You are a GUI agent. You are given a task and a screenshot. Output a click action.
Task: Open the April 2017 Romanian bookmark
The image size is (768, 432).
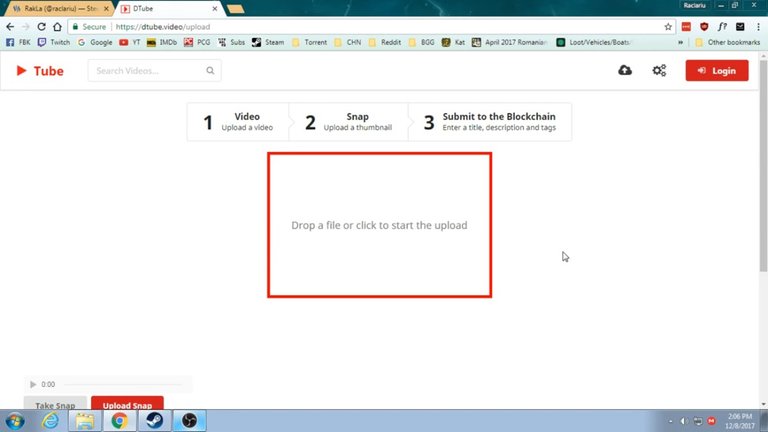(509, 43)
